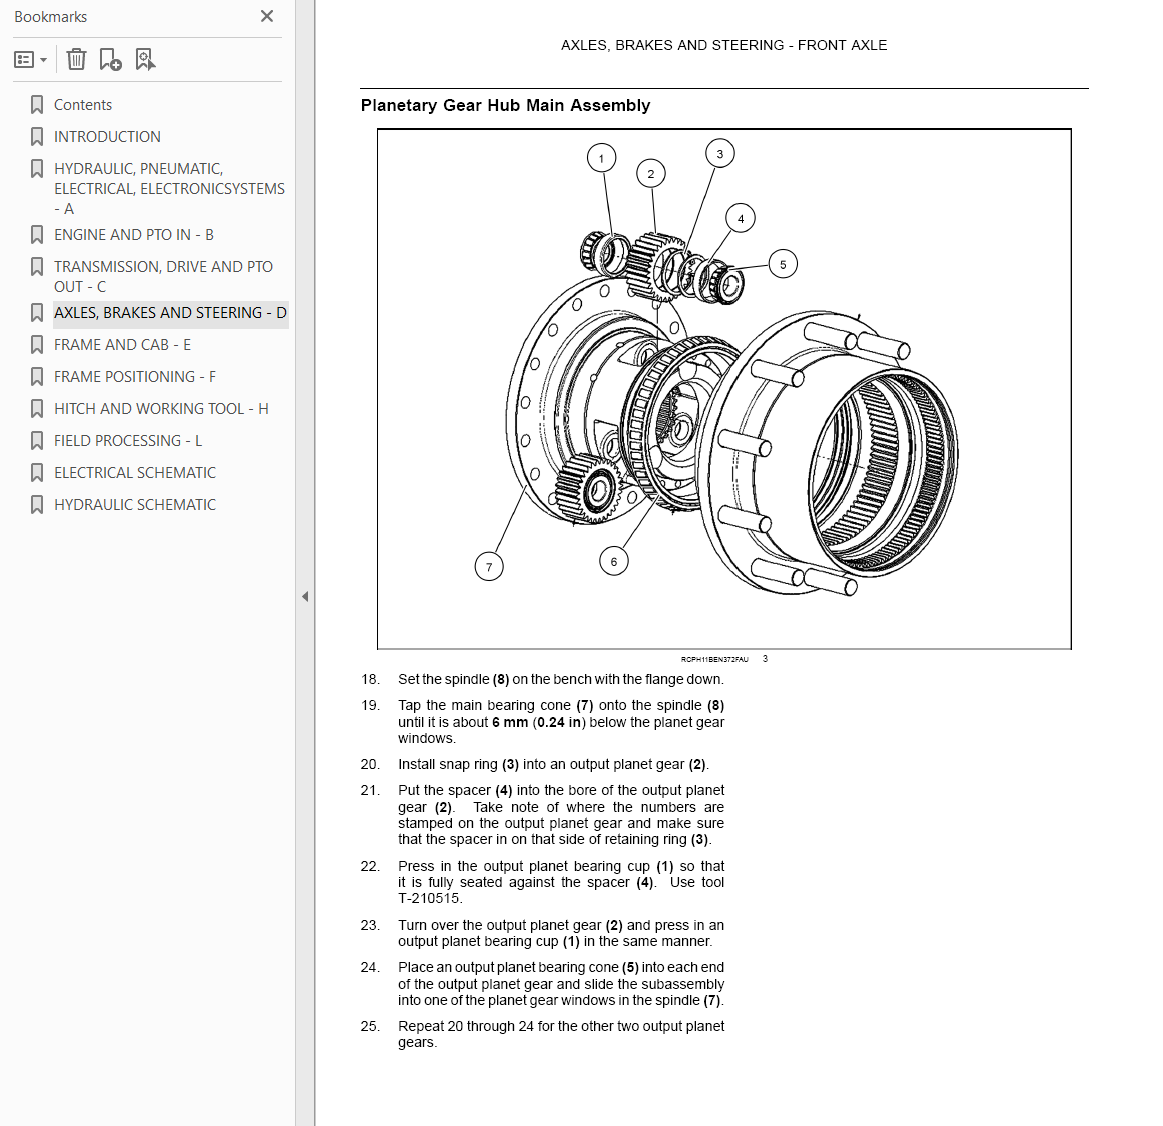
Task: Click step 19 text about main bearing cone
Action: [561, 722]
